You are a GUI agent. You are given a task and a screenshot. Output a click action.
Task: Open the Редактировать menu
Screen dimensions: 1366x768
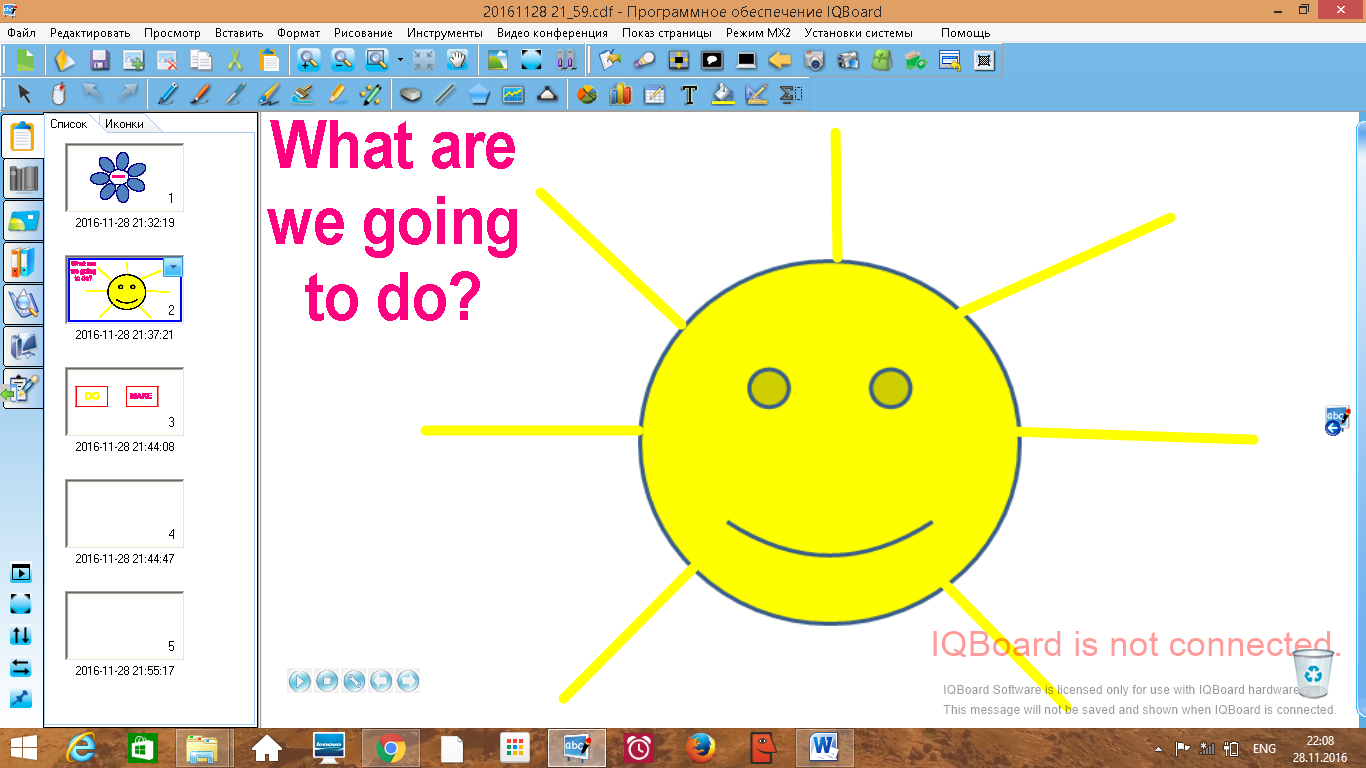point(90,33)
